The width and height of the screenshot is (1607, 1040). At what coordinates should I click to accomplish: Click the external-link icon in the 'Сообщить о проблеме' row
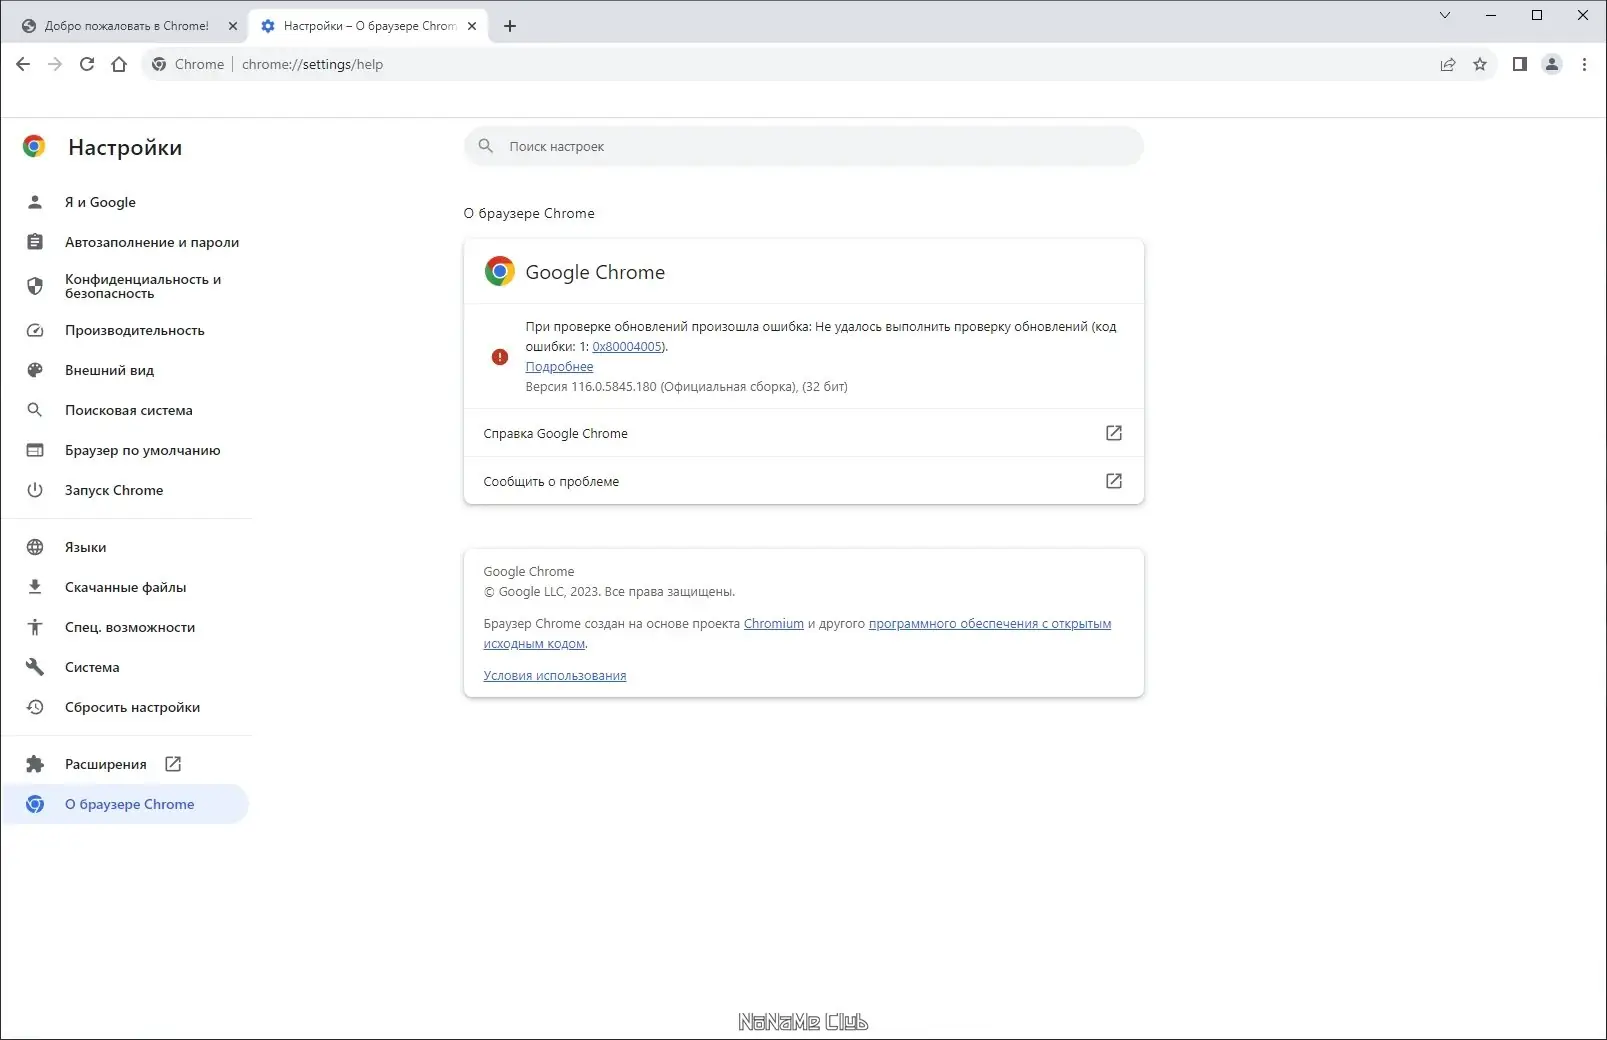point(1114,481)
